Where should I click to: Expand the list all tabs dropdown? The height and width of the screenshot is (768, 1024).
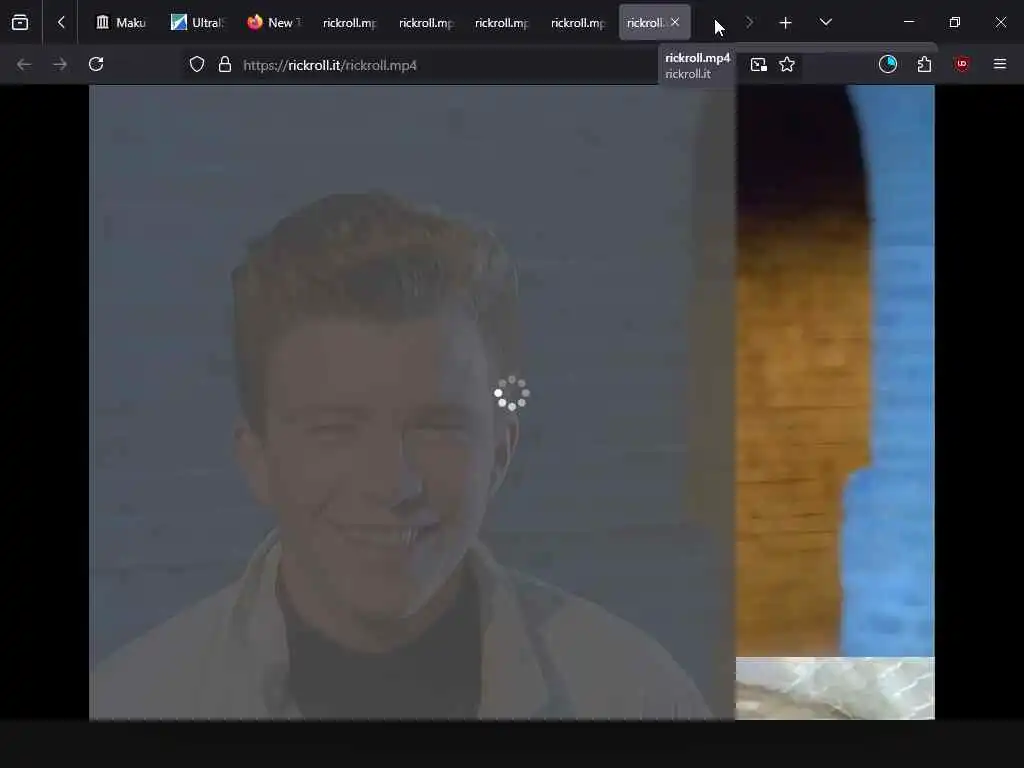[x=825, y=22]
